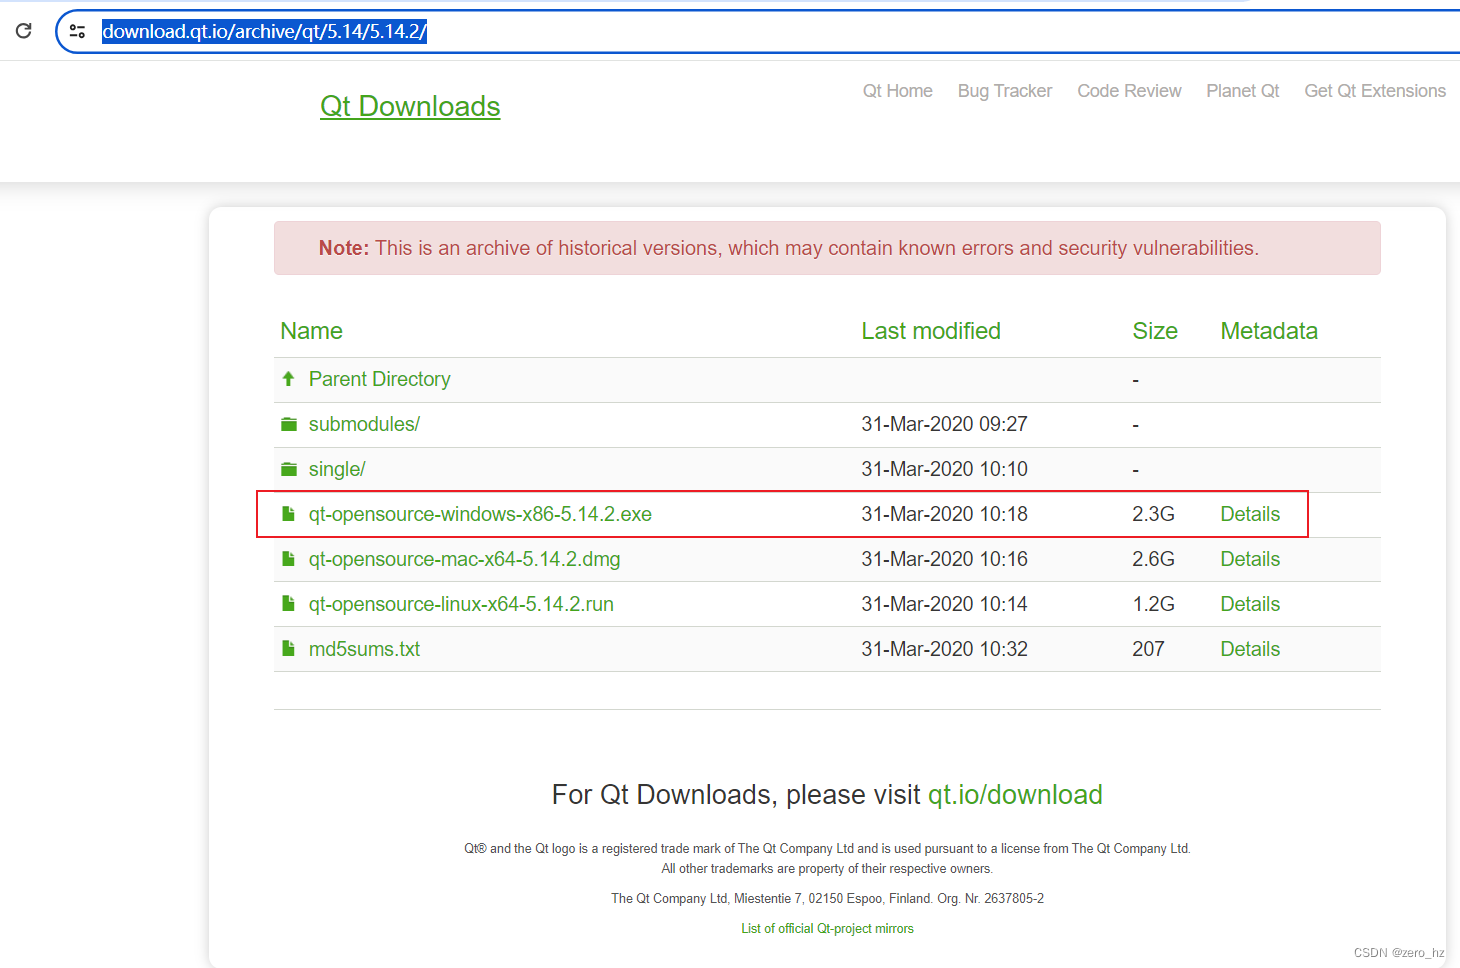Screen dimensions: 1460x968
Task: Download qt-opensource-windows-x86-5.14.2.exe
Action: coord(480,514)
